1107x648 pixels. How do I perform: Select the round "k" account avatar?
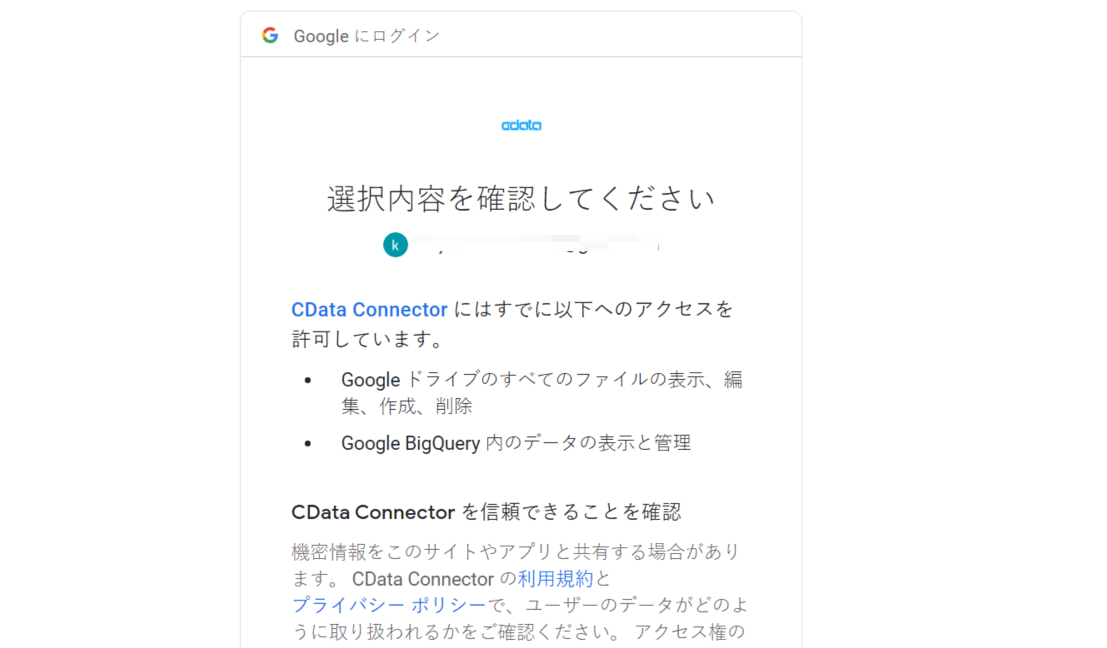pyautogui.click(x=395, y=244)
